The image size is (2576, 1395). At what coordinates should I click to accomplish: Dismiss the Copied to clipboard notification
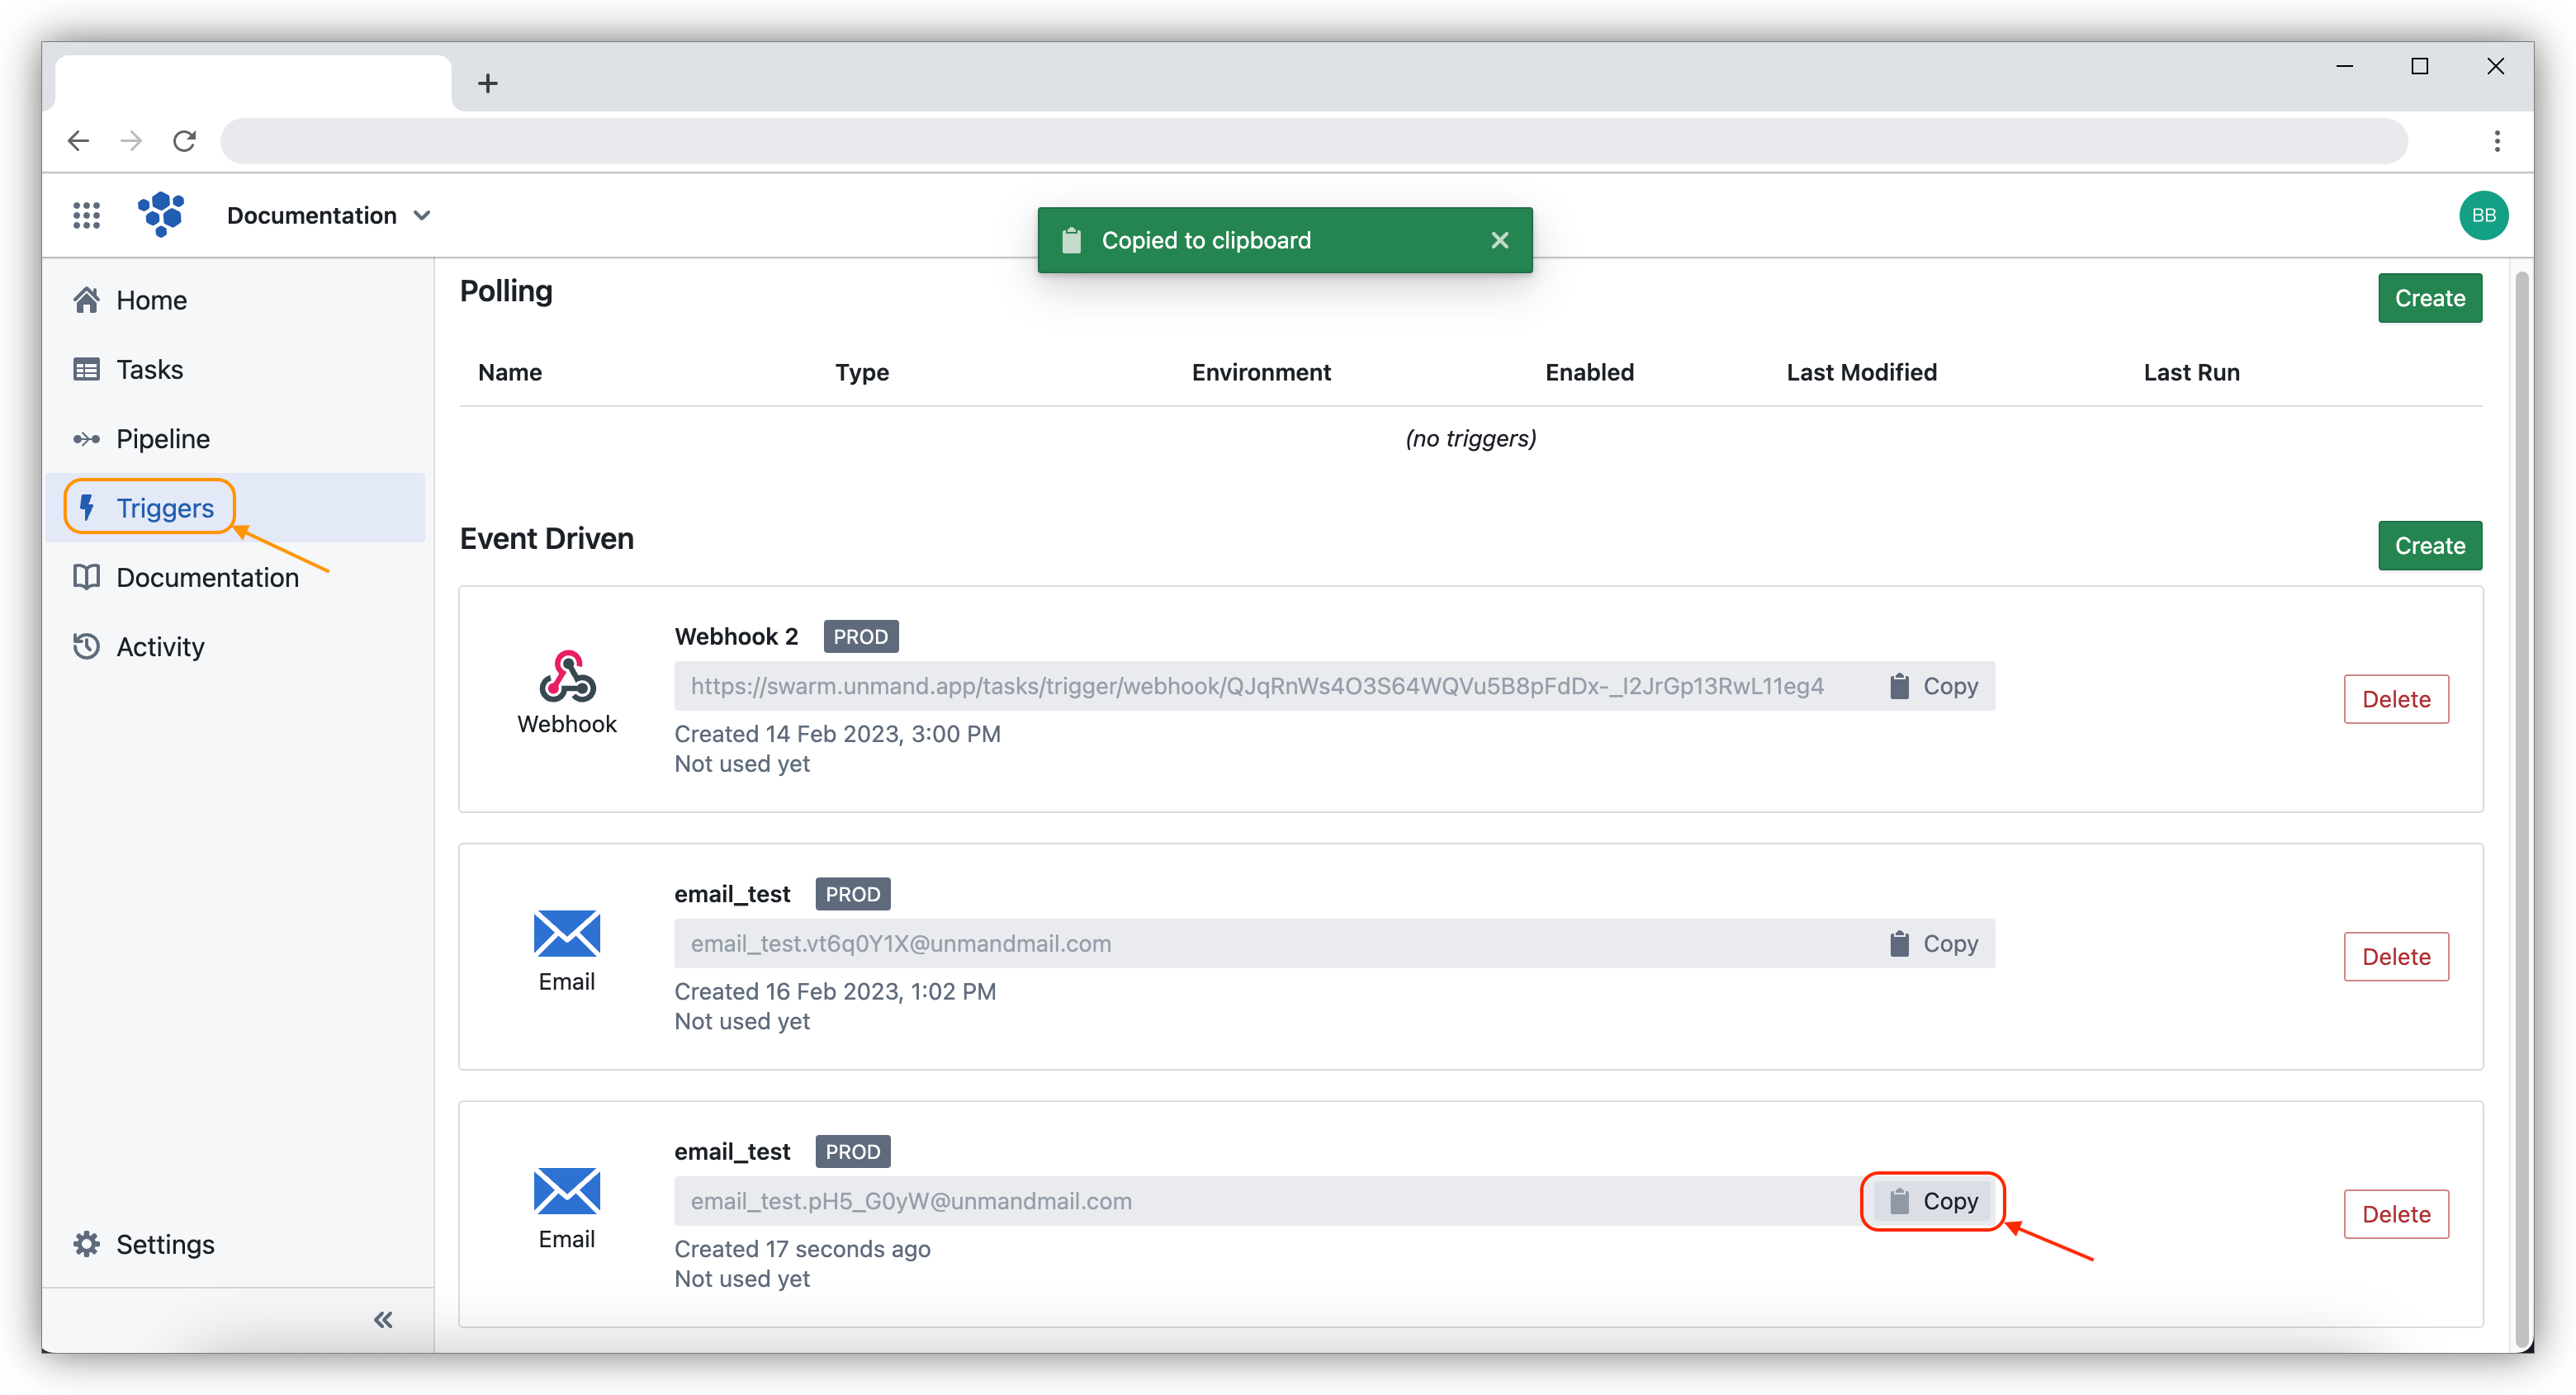pyautogui.click(x=1499, y=240)
